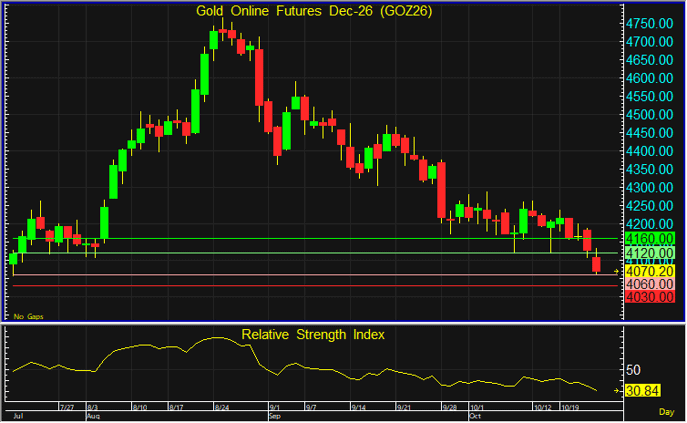The height and width of the screenshot is (423, 687).
Task: Select the 10/12 date marker
Action: coord(543,407)
